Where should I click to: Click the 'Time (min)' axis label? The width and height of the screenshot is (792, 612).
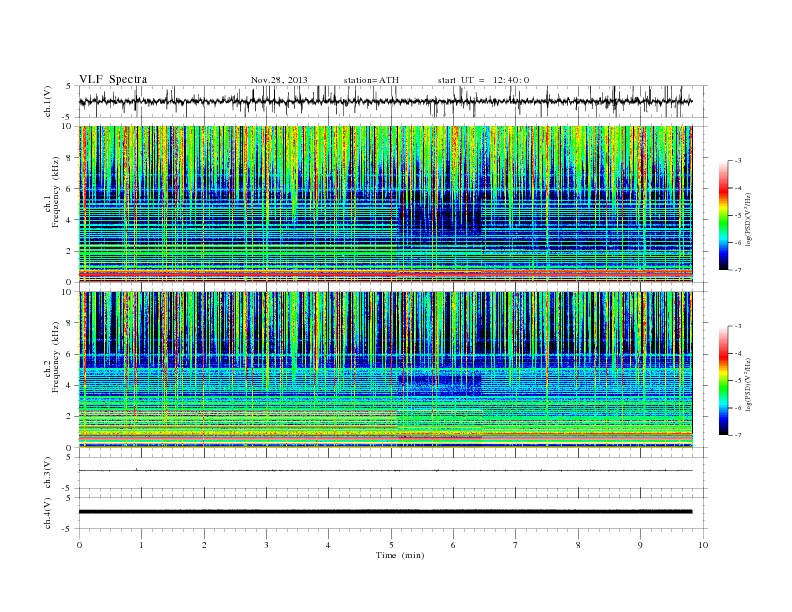point(400,555)
